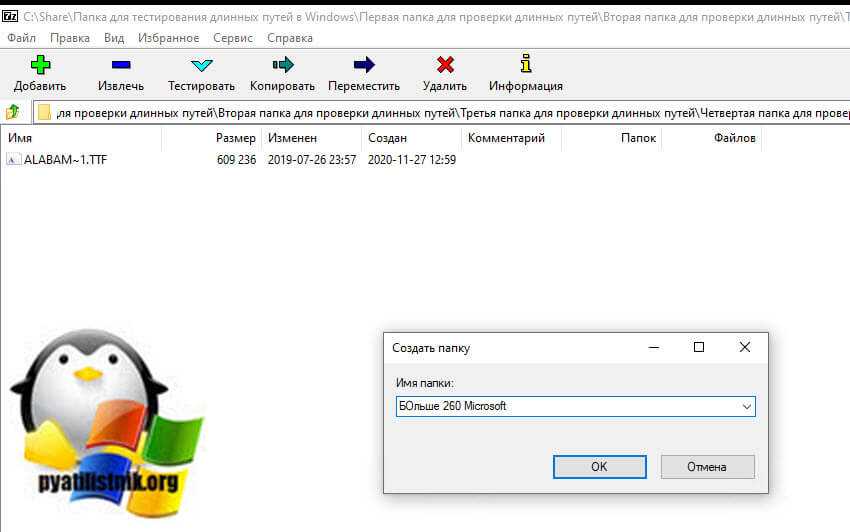Select the Test archive toolbar icon
Image resolution: width=850 pixels, height=532 pixels.
click(x=201, y=65)
